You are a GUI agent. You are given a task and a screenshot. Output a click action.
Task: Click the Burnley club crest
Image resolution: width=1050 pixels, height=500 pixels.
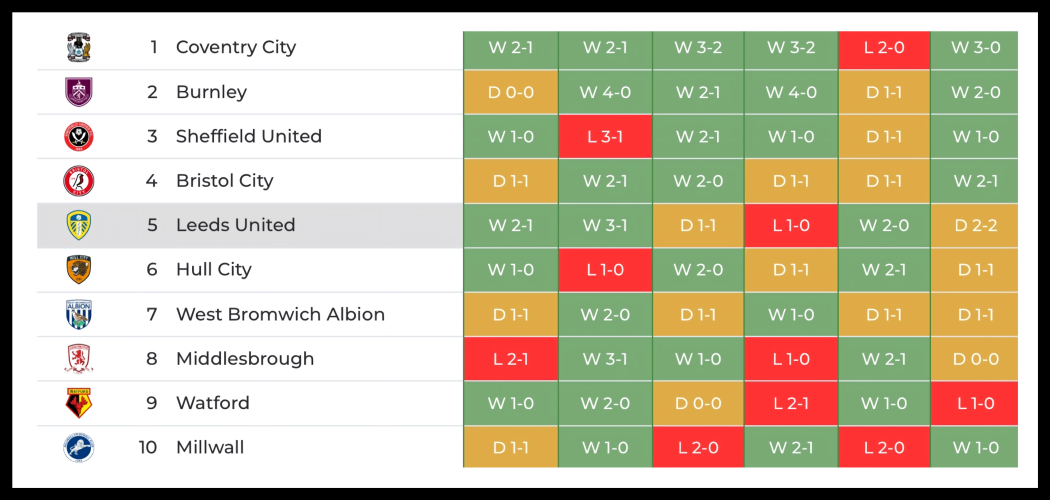[x=79, y=92]
